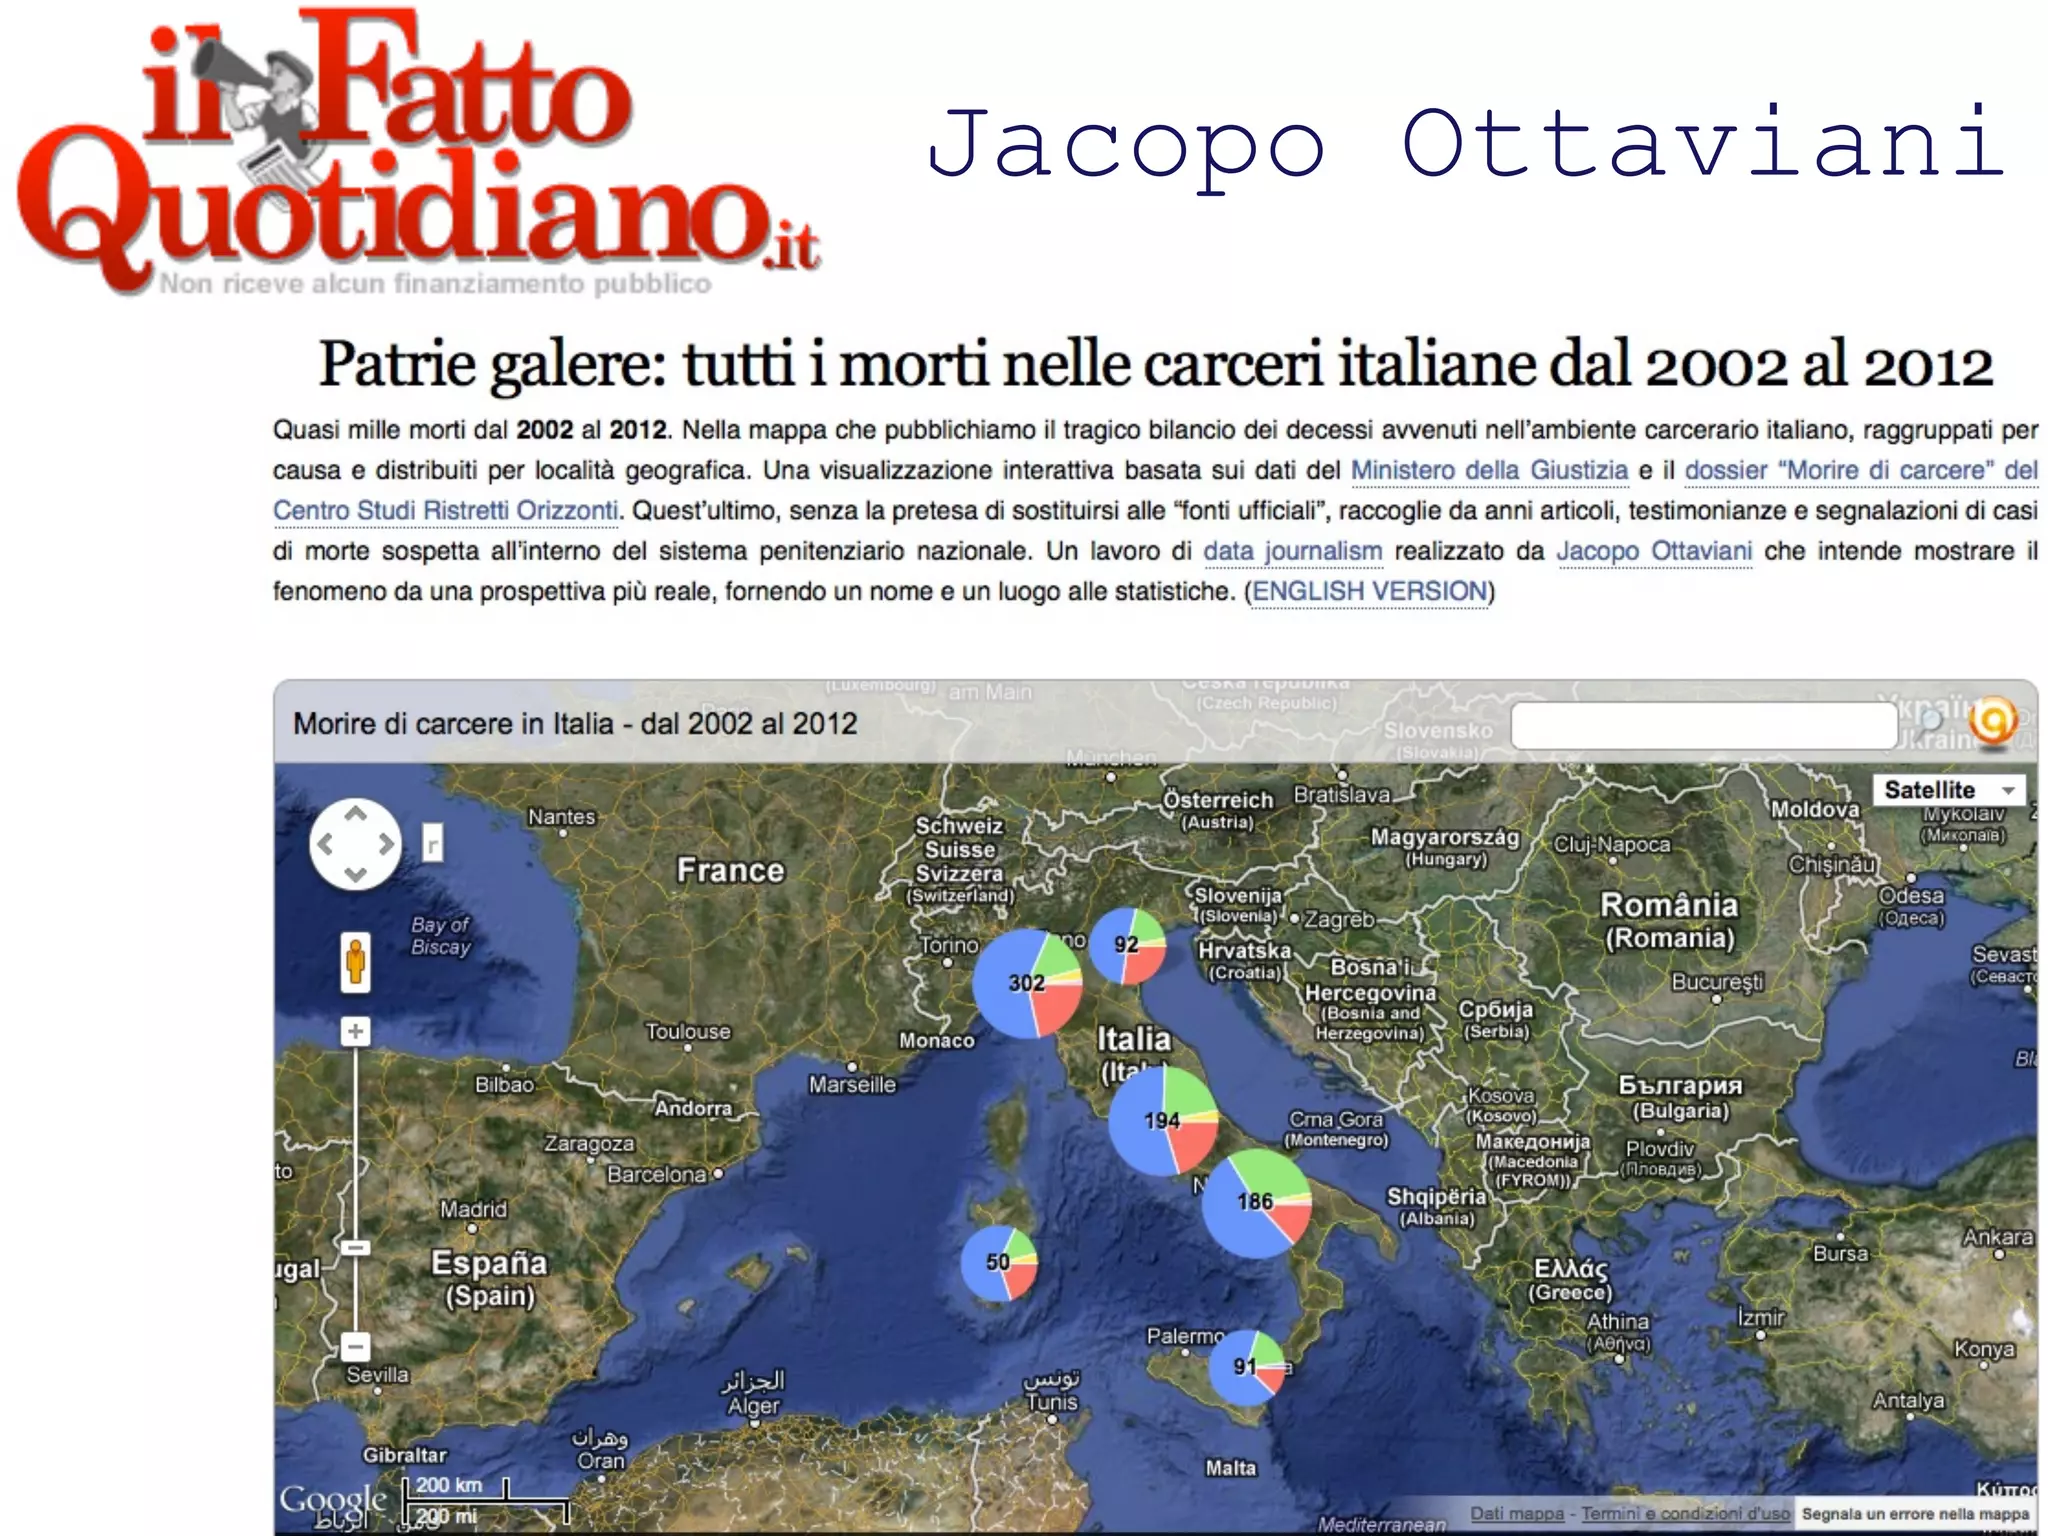Open the 186 deaths pie cluster
2048x1536 pixels.
click(x=1256, y=1203)
